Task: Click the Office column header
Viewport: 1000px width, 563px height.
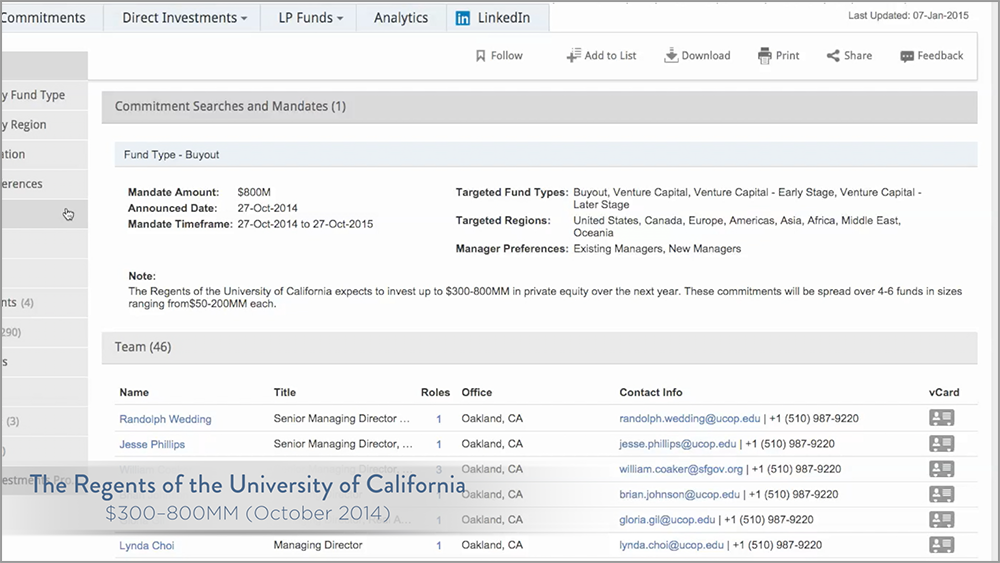Action: point(476,393)
